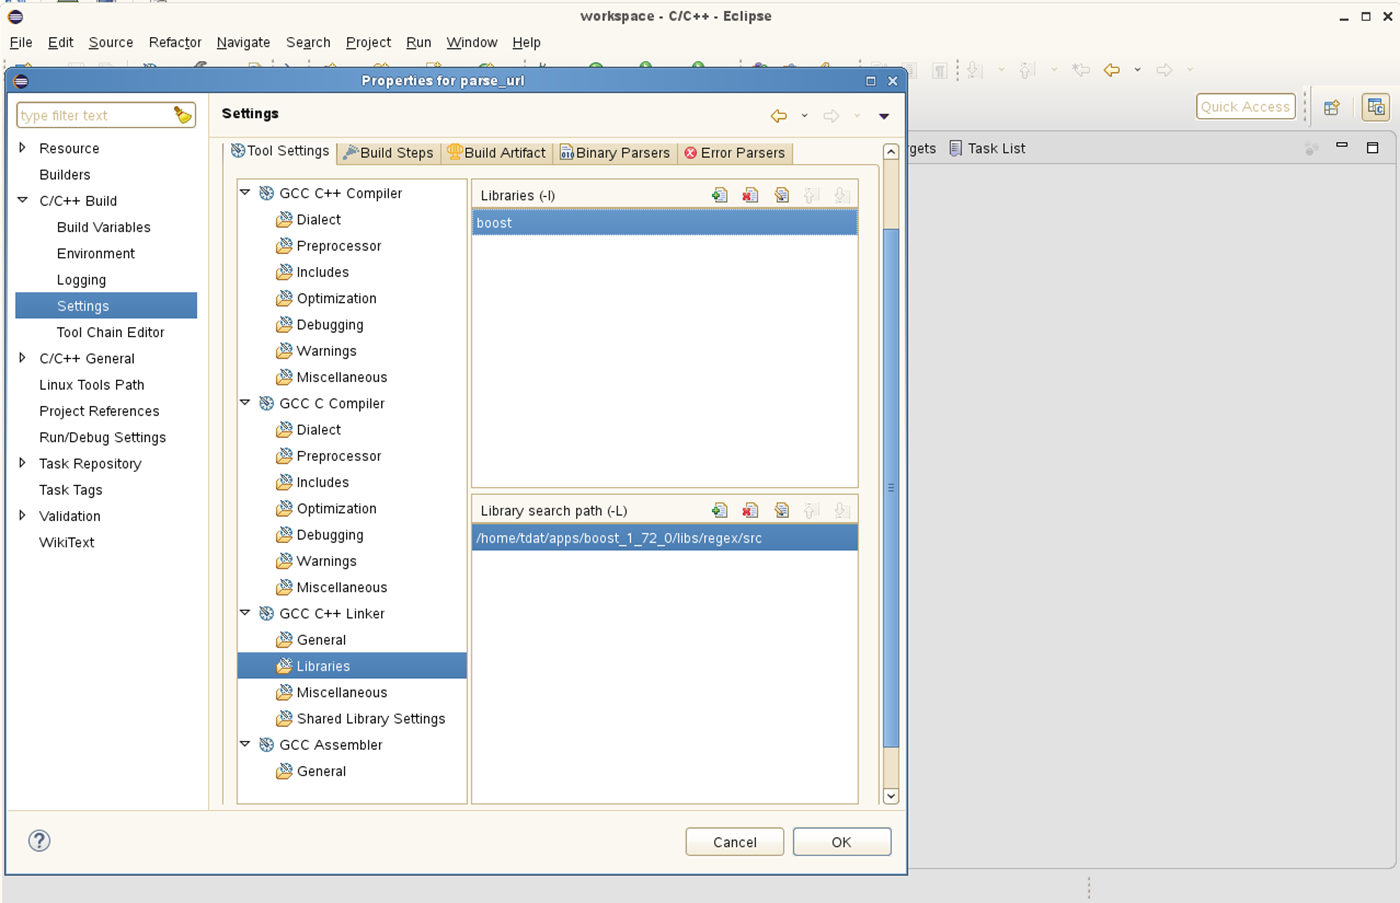
Task: Open the C/C++ perspective icon
Action: click(x=1376, y=107)
